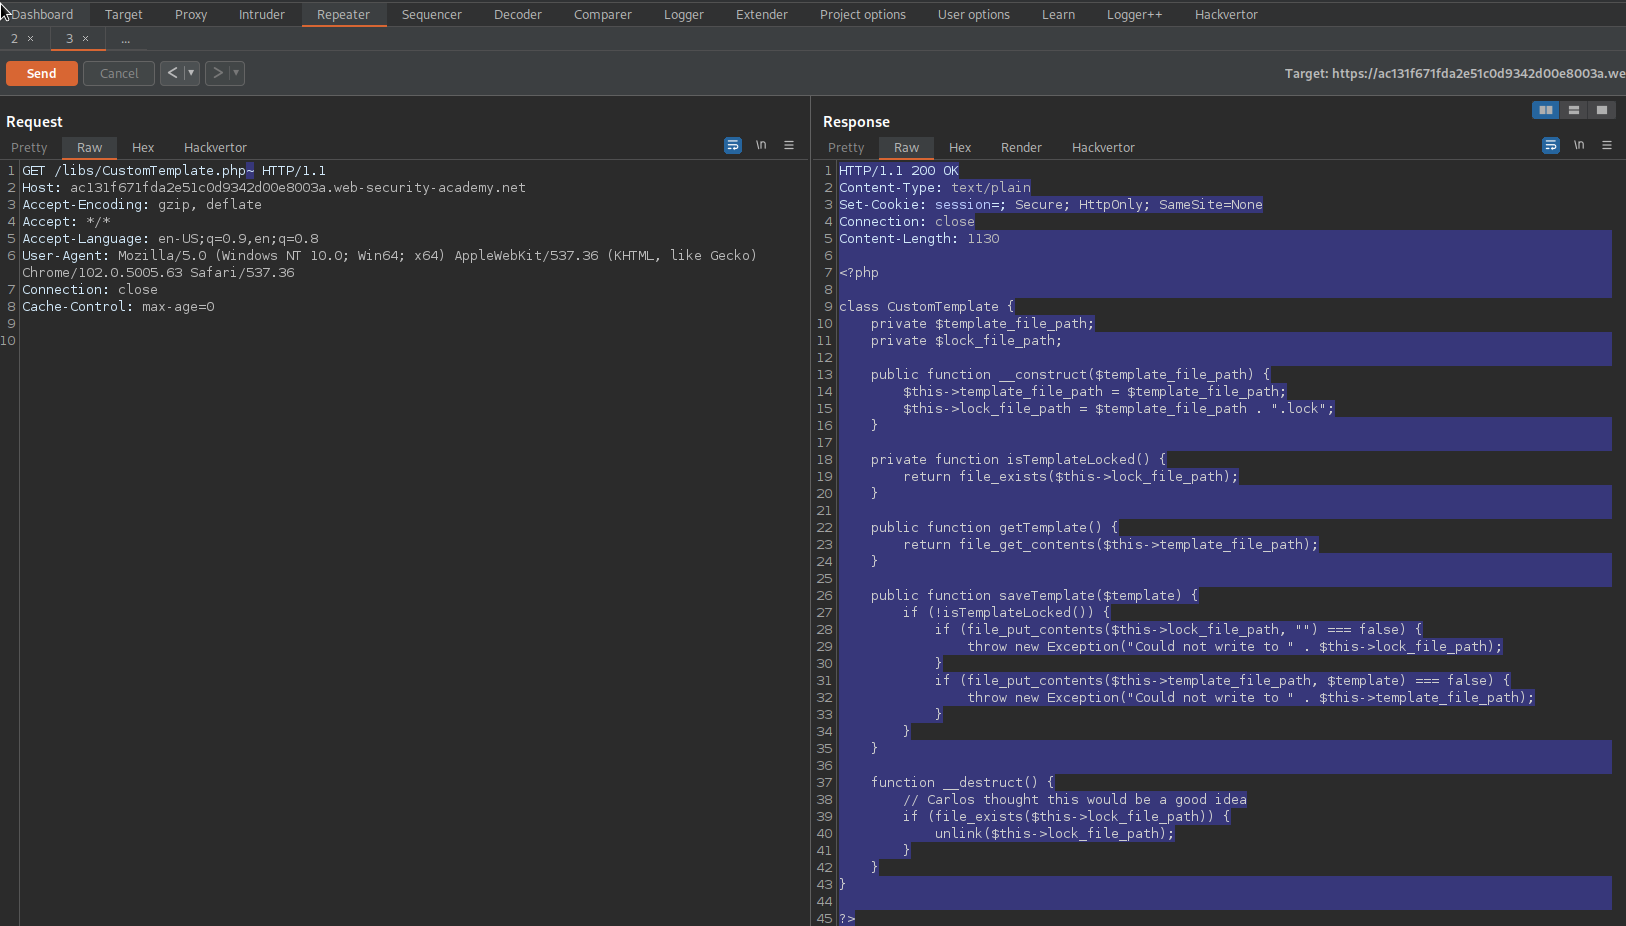Switch Request view to Hex
Image resolution: width=1626 pixels, height=926 pixels.
[x=143, y=147]
